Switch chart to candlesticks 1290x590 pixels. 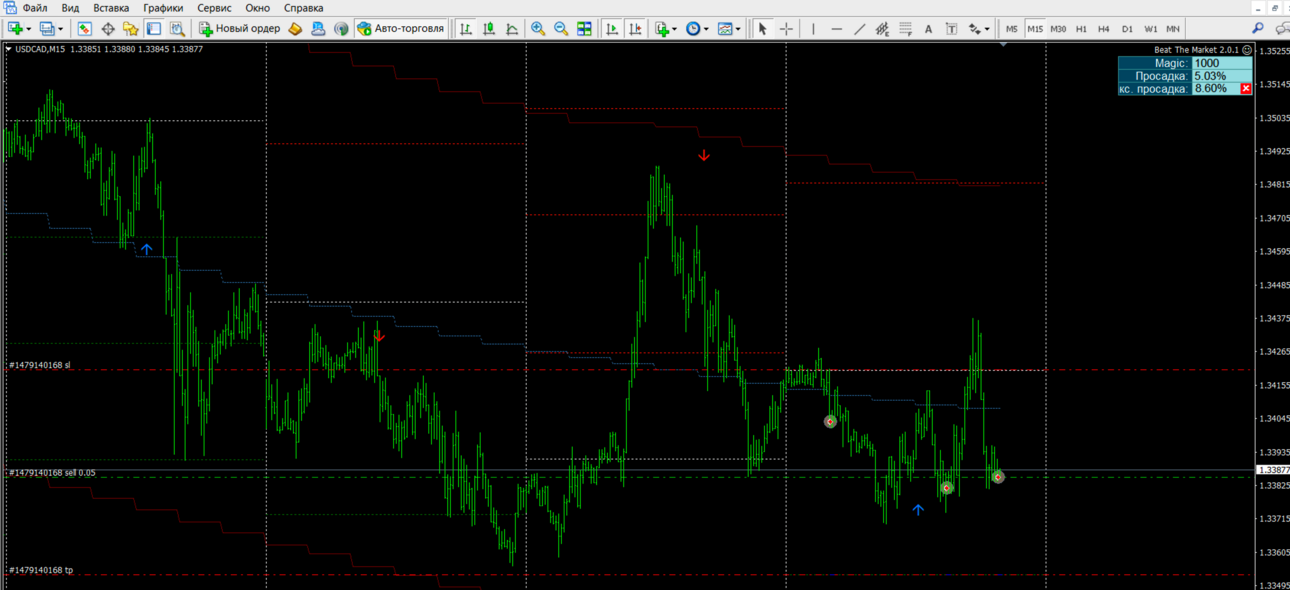(x=489, y=29)
